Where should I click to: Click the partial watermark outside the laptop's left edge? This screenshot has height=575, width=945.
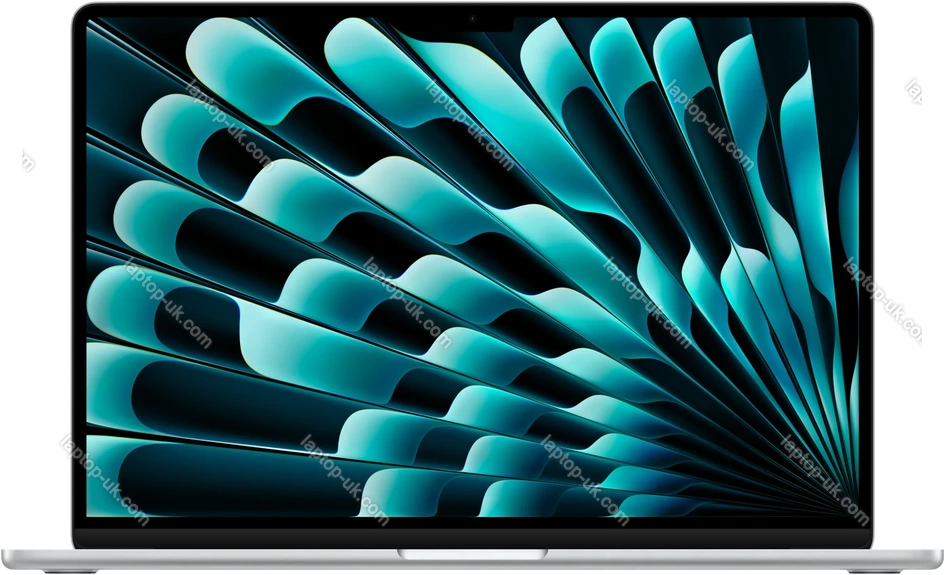[x=28, y=160]
